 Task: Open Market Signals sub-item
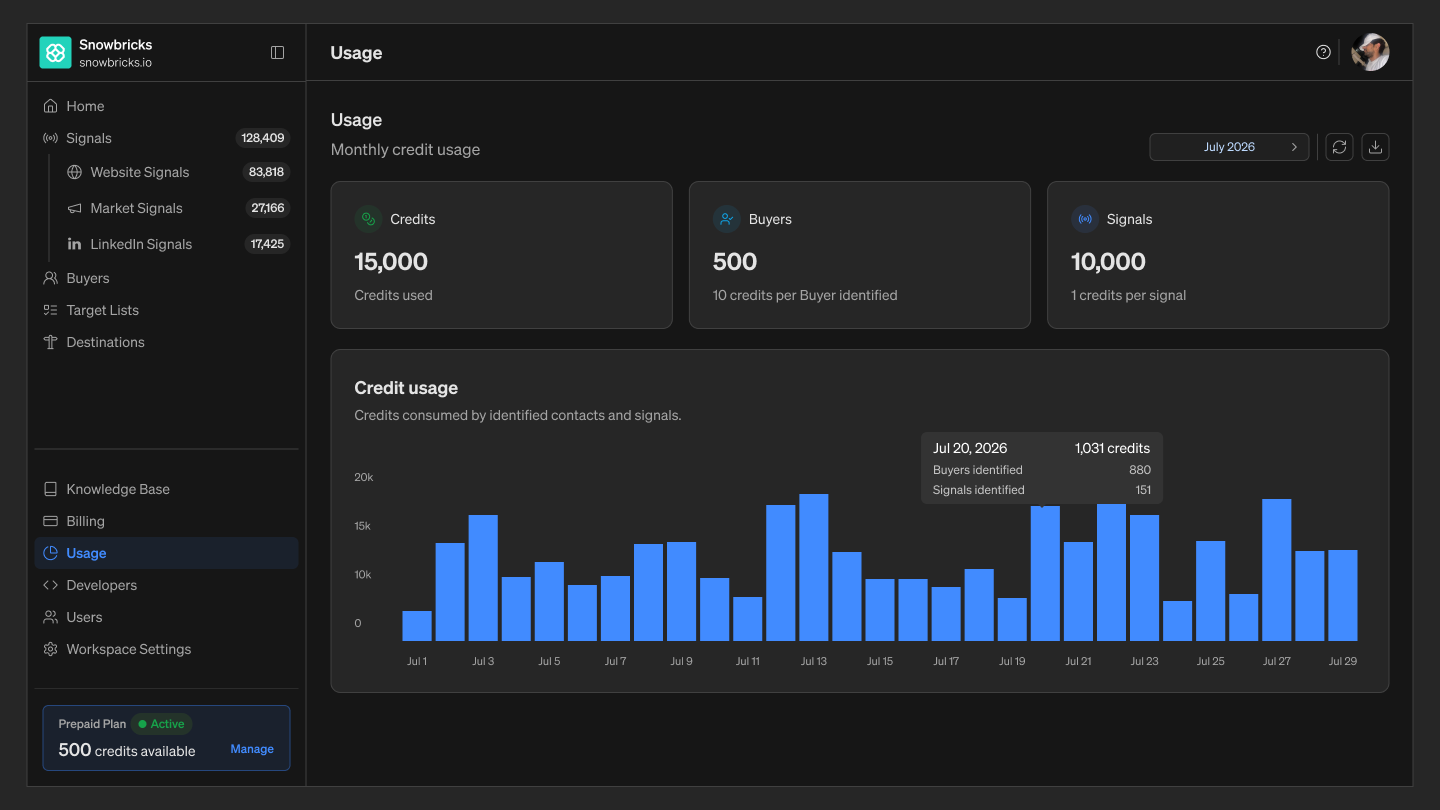click(x=178, y=208)
